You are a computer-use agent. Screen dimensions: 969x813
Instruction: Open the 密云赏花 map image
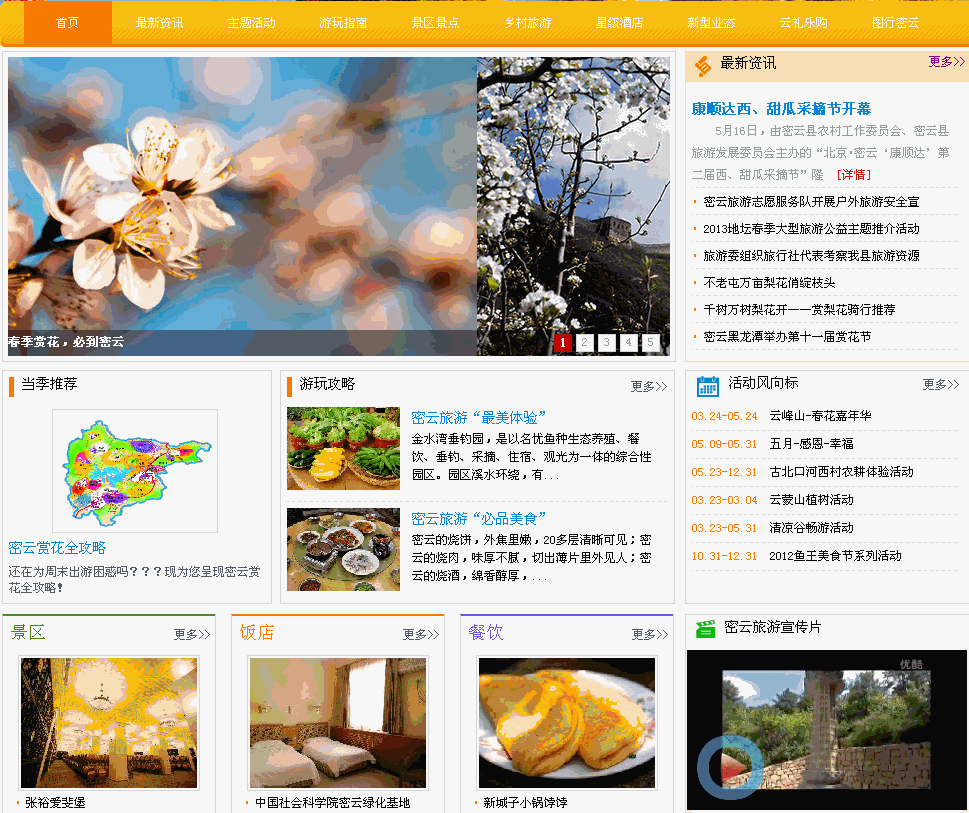134,471
